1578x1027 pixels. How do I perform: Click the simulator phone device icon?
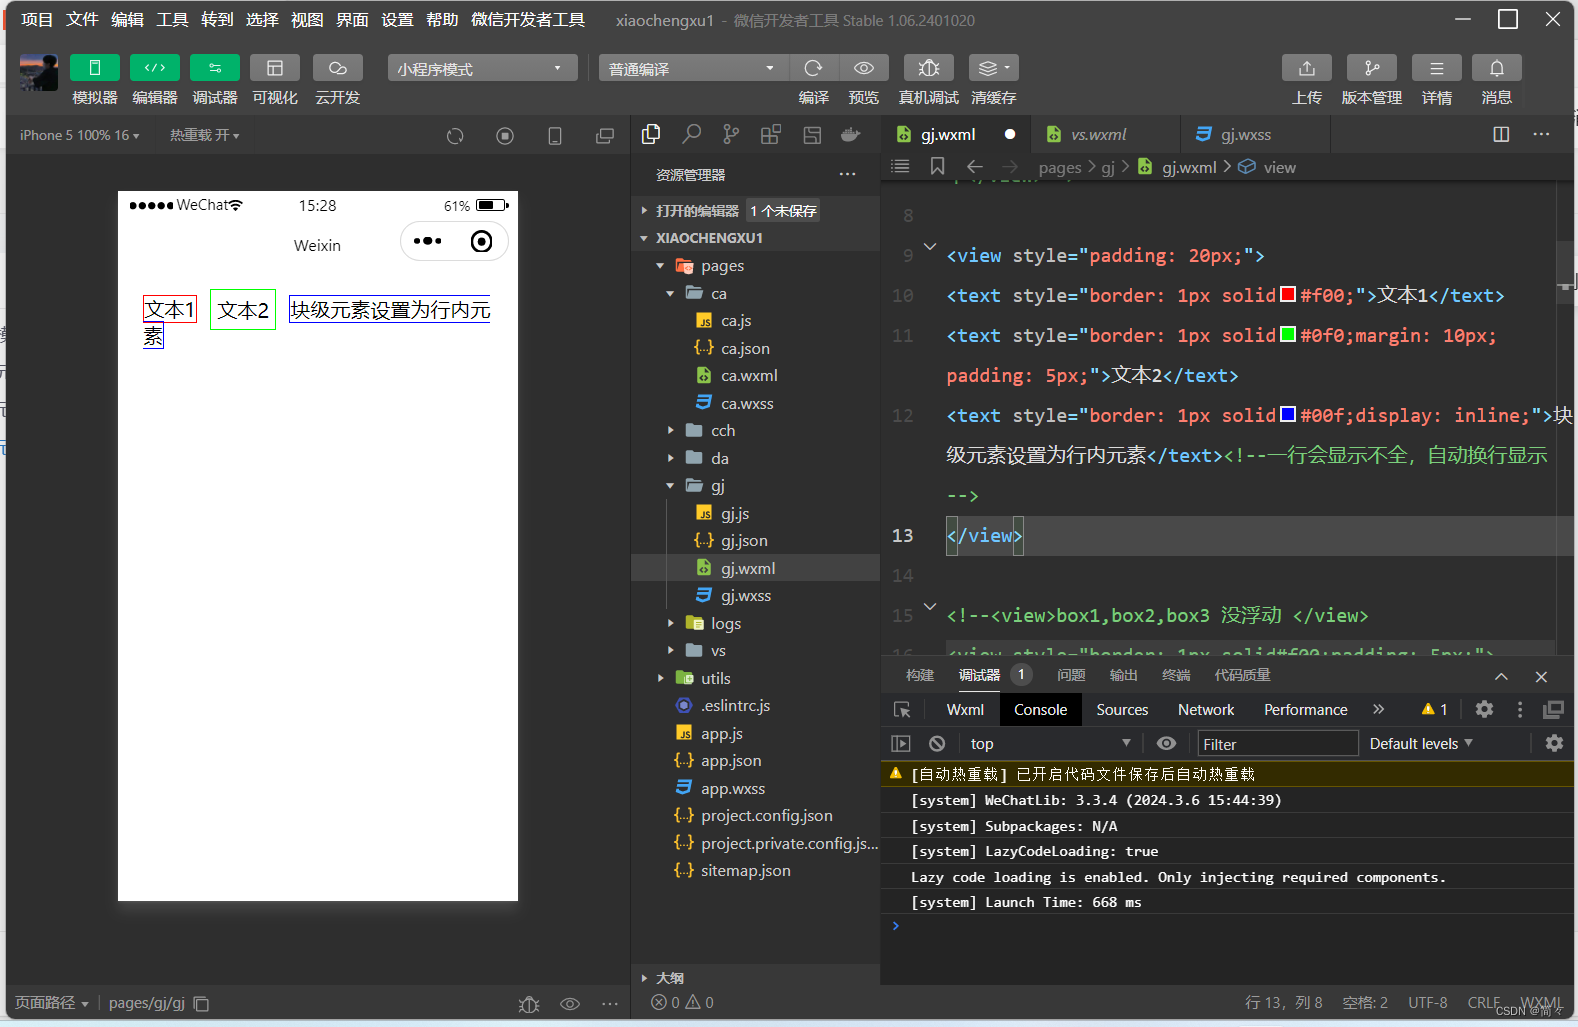555,136
